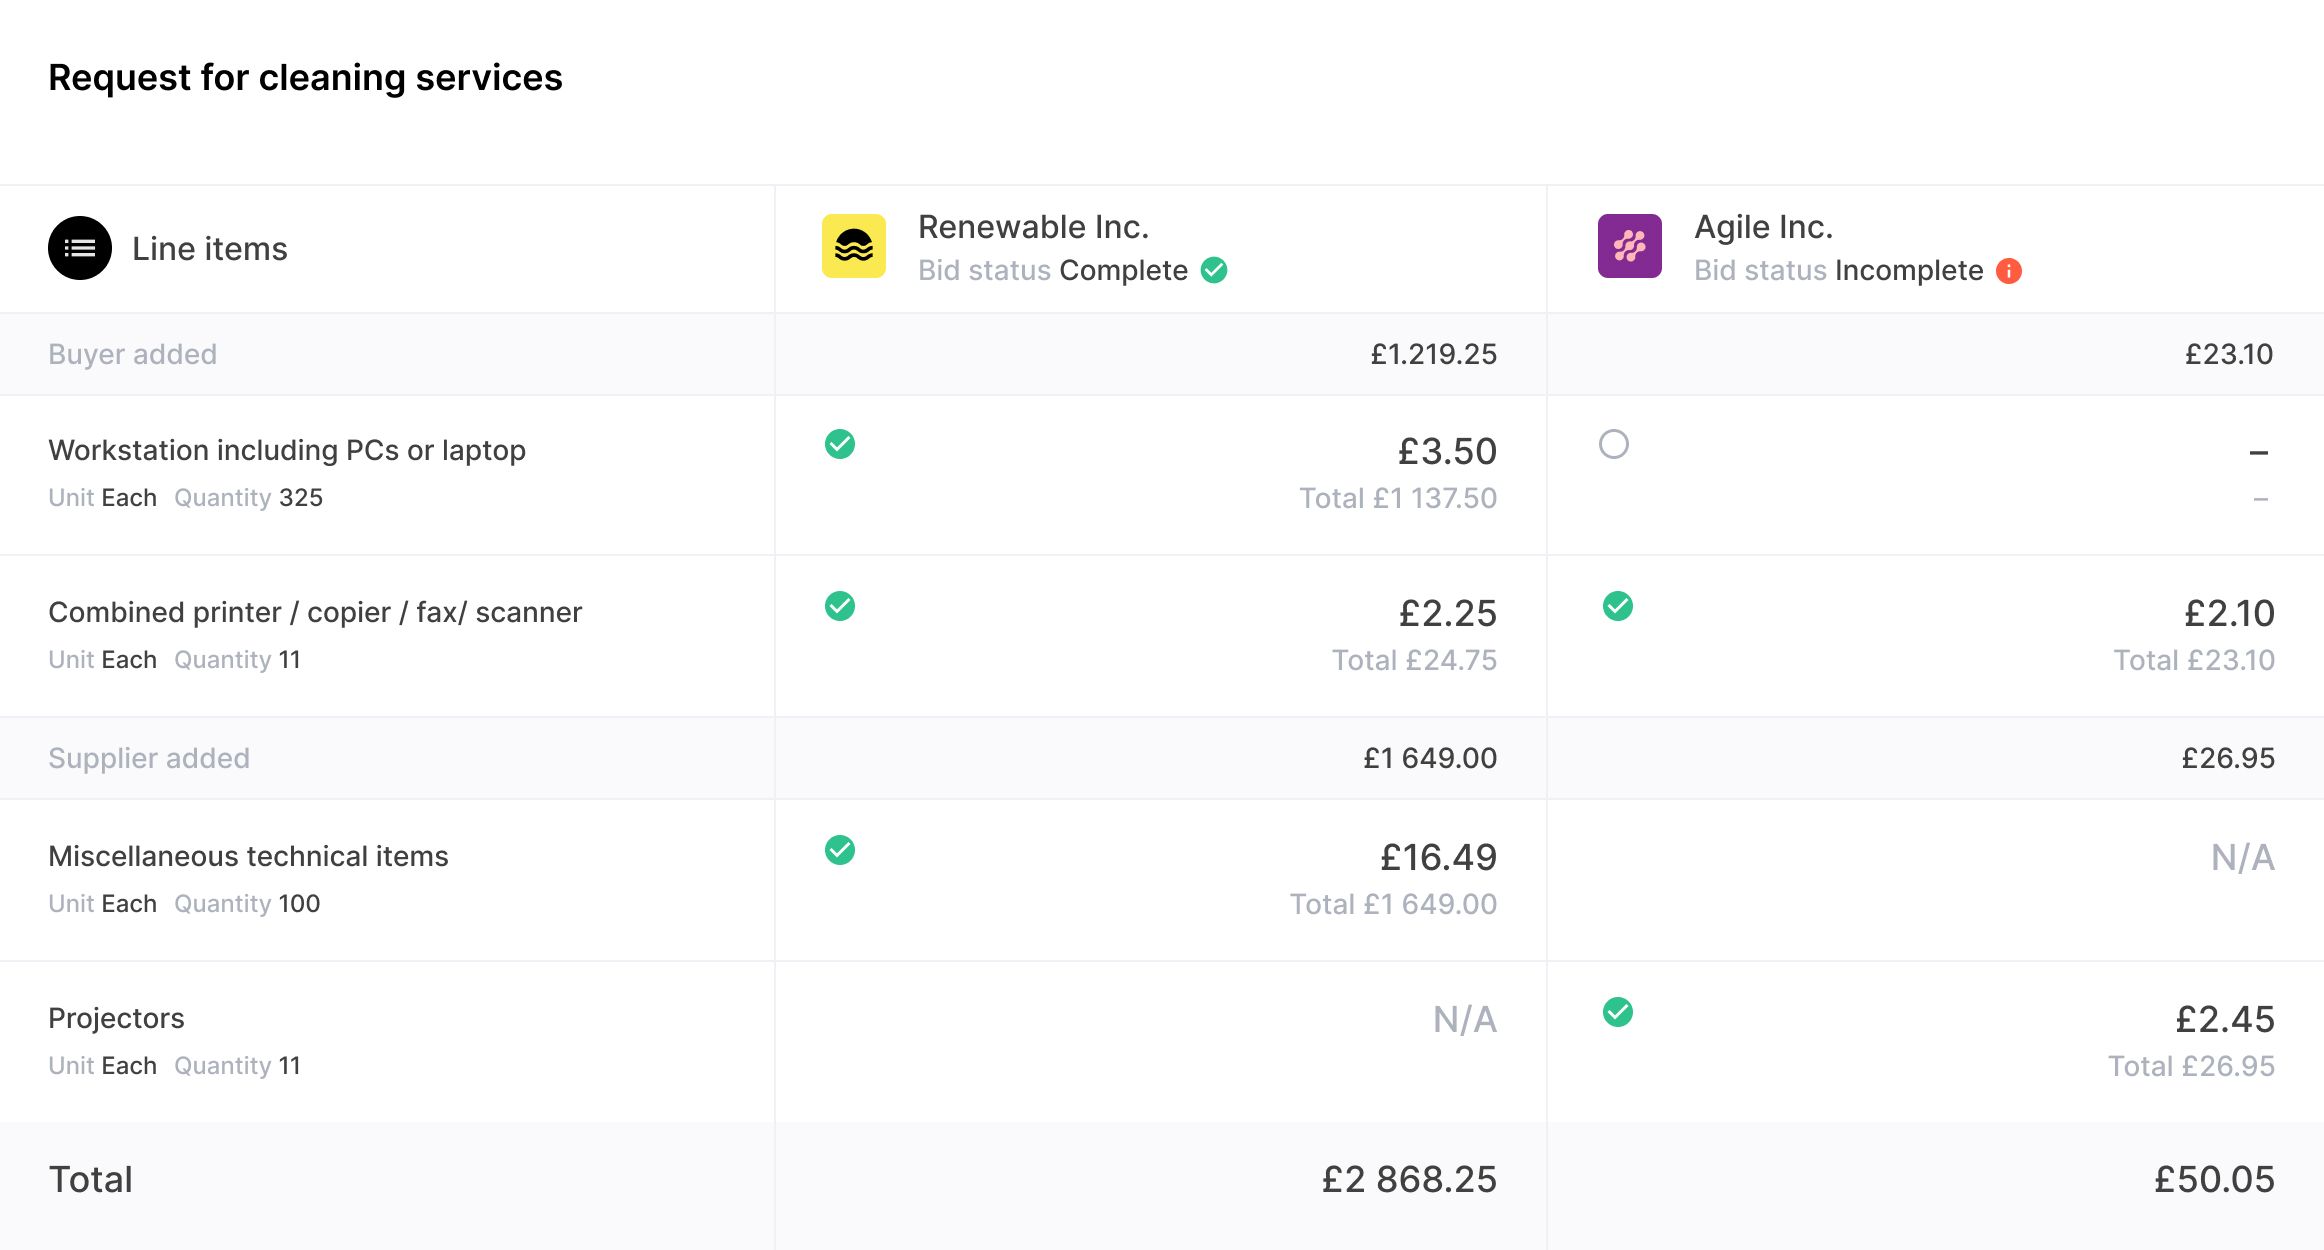Click the red Incomplete bid status info icon
2324x1250 pixels.
[x=2009, y=271]
